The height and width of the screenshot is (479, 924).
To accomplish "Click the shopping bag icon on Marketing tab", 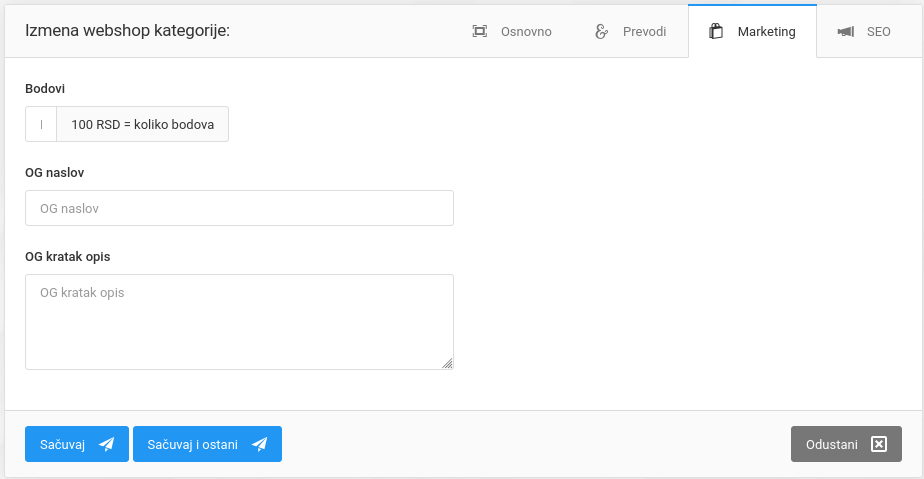I will pos(715,32).
